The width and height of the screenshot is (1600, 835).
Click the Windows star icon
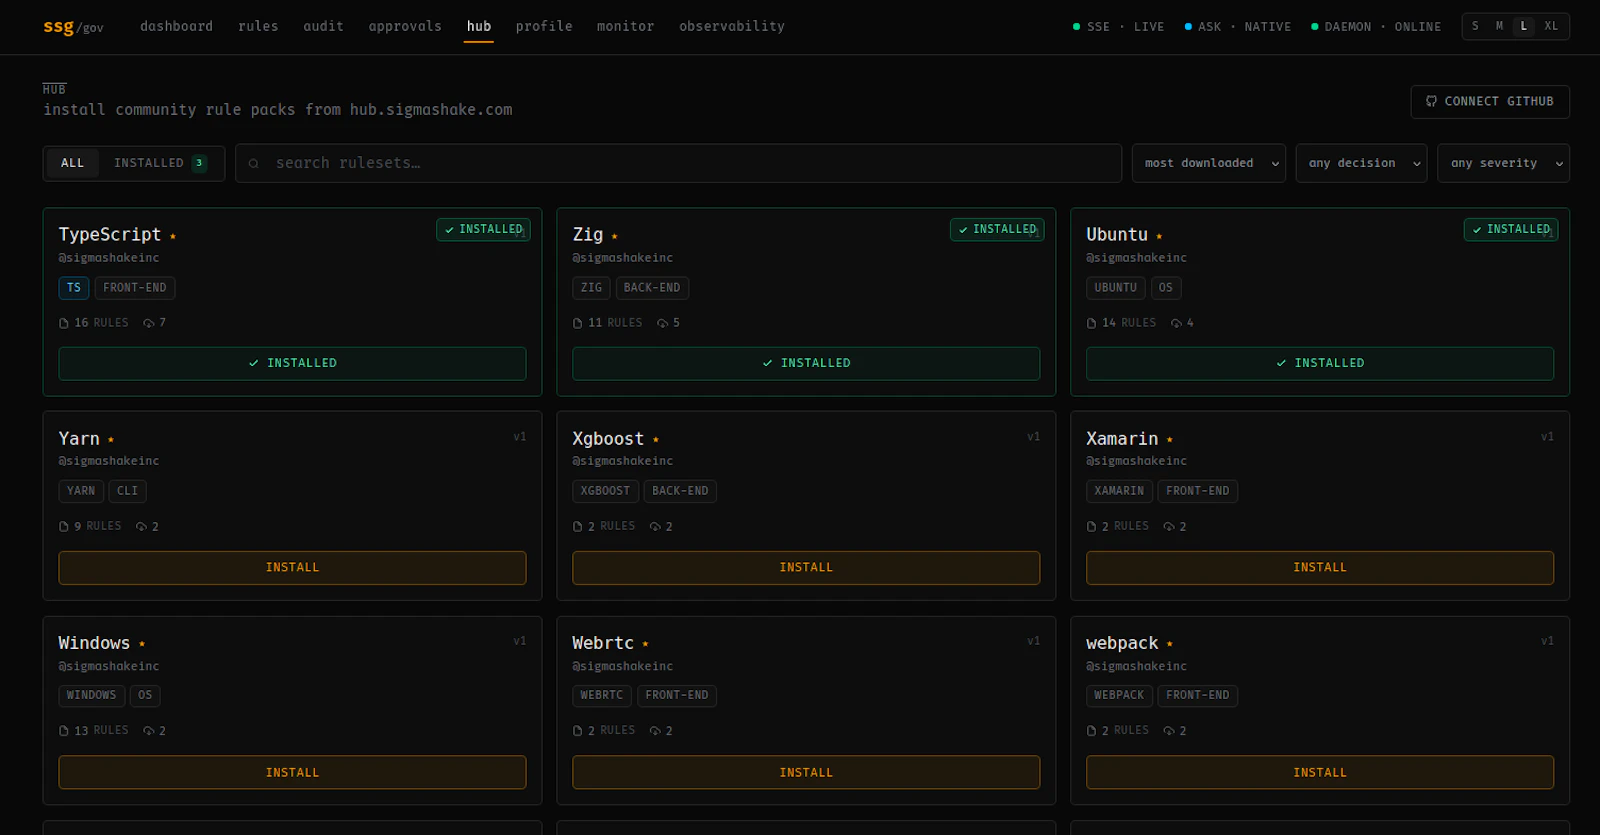[x=142, y=644]
